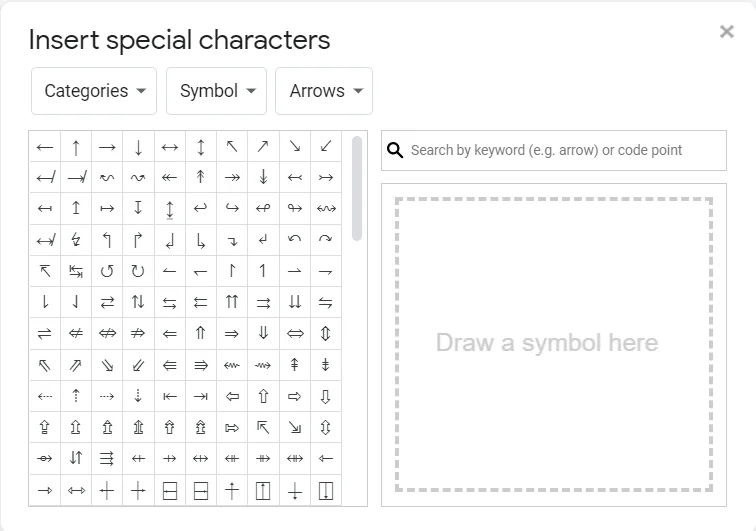Select the leftwards arrow to bar ⇤
Viewport: 756px width, 531px height.
pos(169,396)
